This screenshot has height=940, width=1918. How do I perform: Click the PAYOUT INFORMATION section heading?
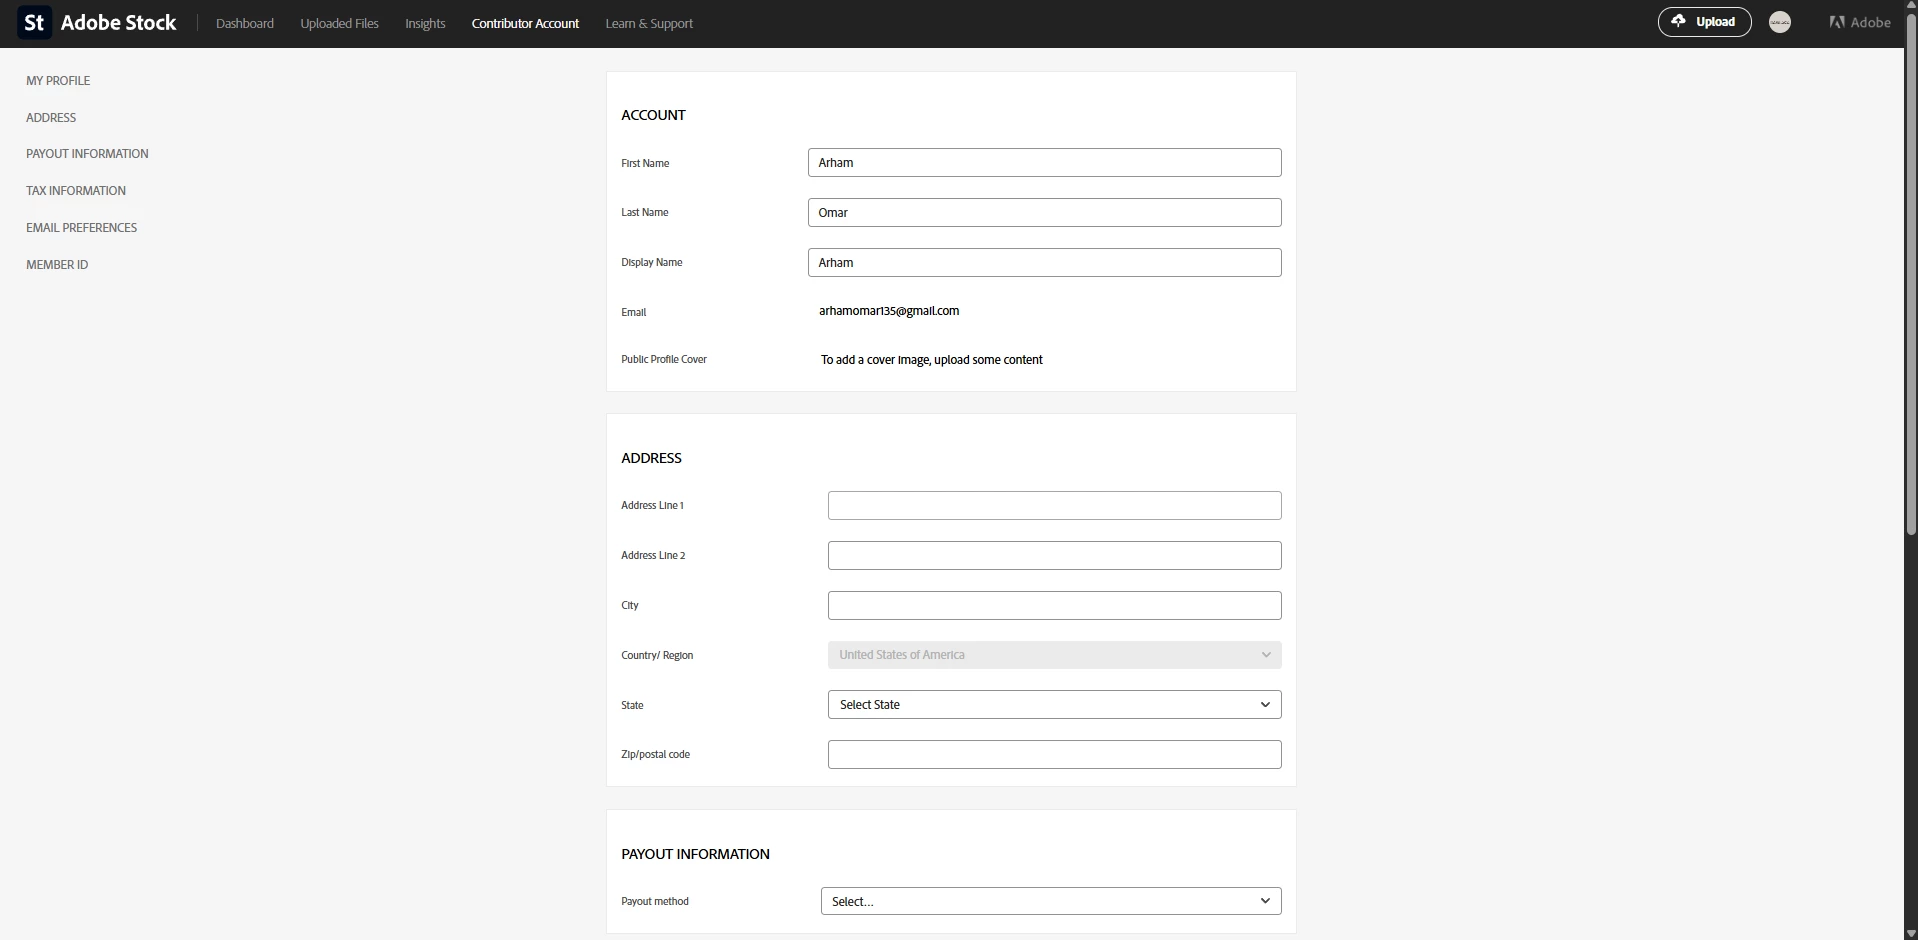coord(695,854)
